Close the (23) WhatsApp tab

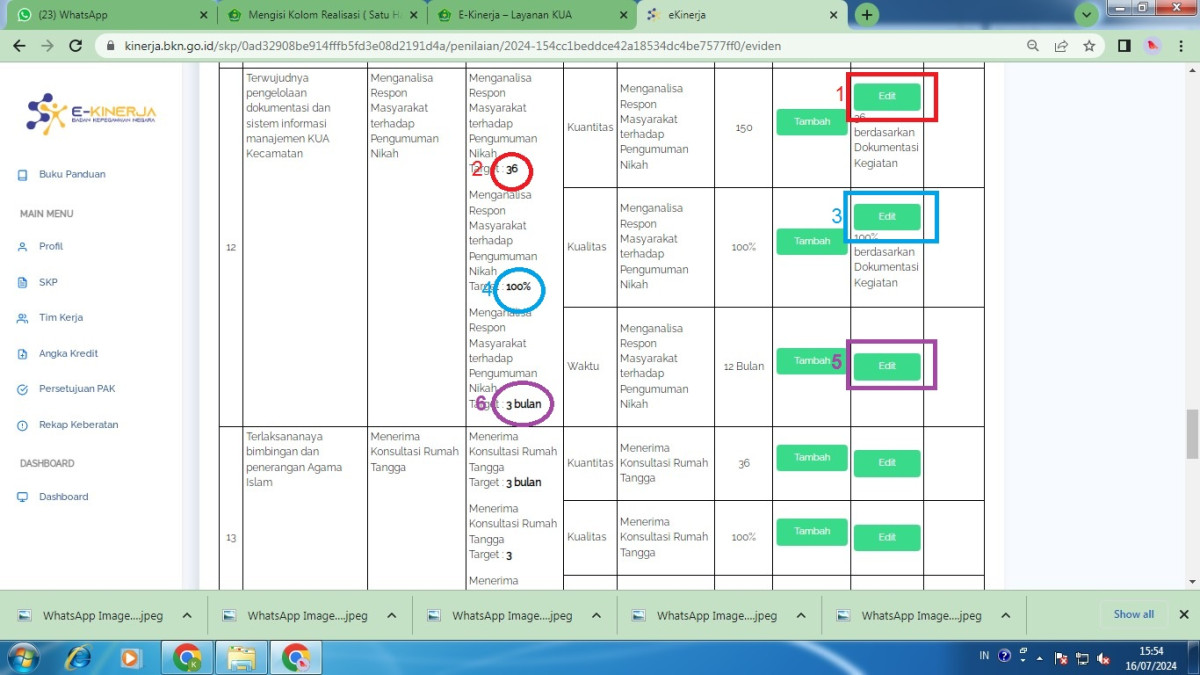[204, 15]
